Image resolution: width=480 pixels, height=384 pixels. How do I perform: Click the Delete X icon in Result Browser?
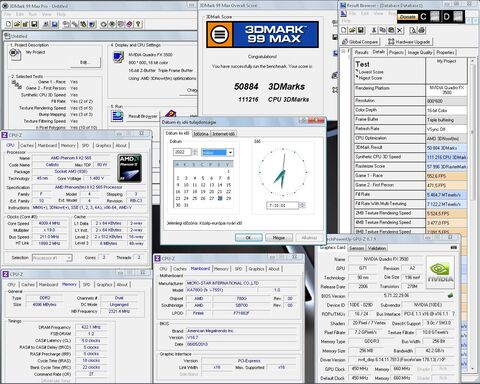click(x=399, y=30)
